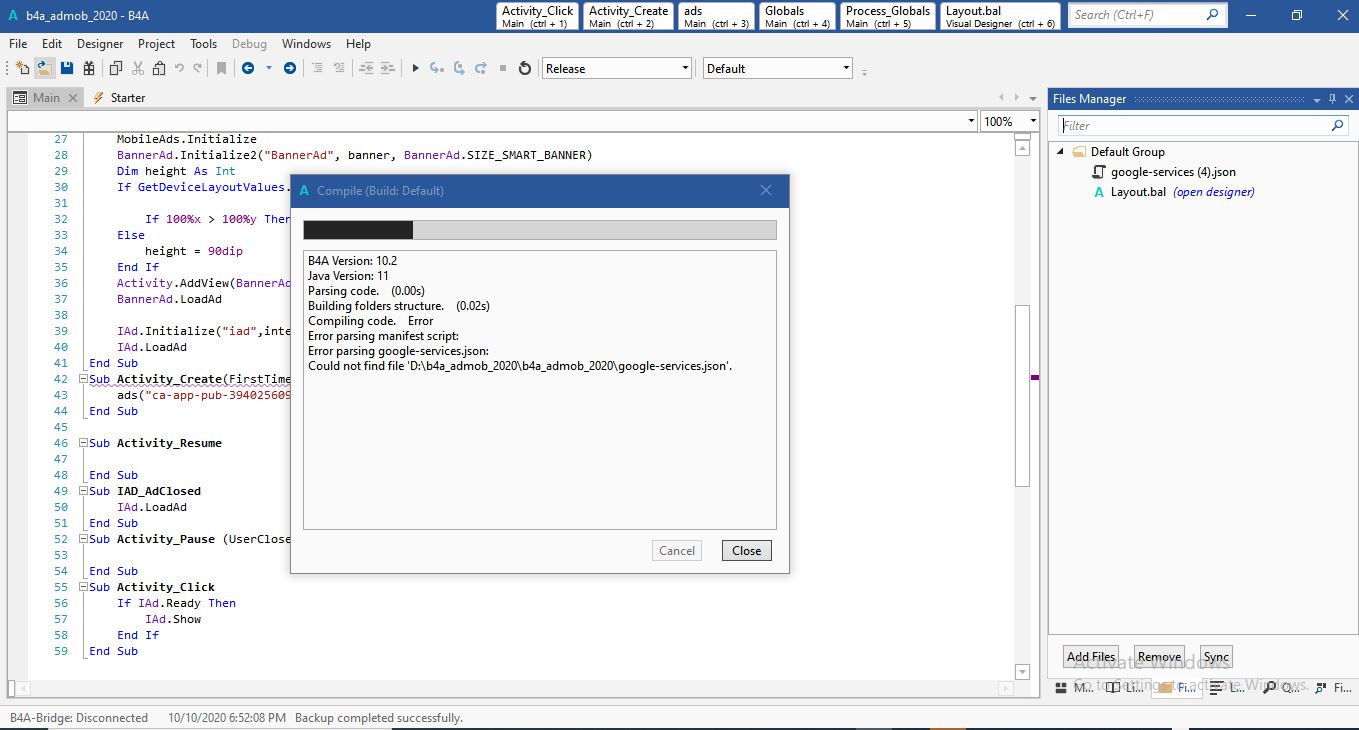Screen dimensions: 1359x730
Task: Select google-services (4).json file
Action: [1173, 172]
